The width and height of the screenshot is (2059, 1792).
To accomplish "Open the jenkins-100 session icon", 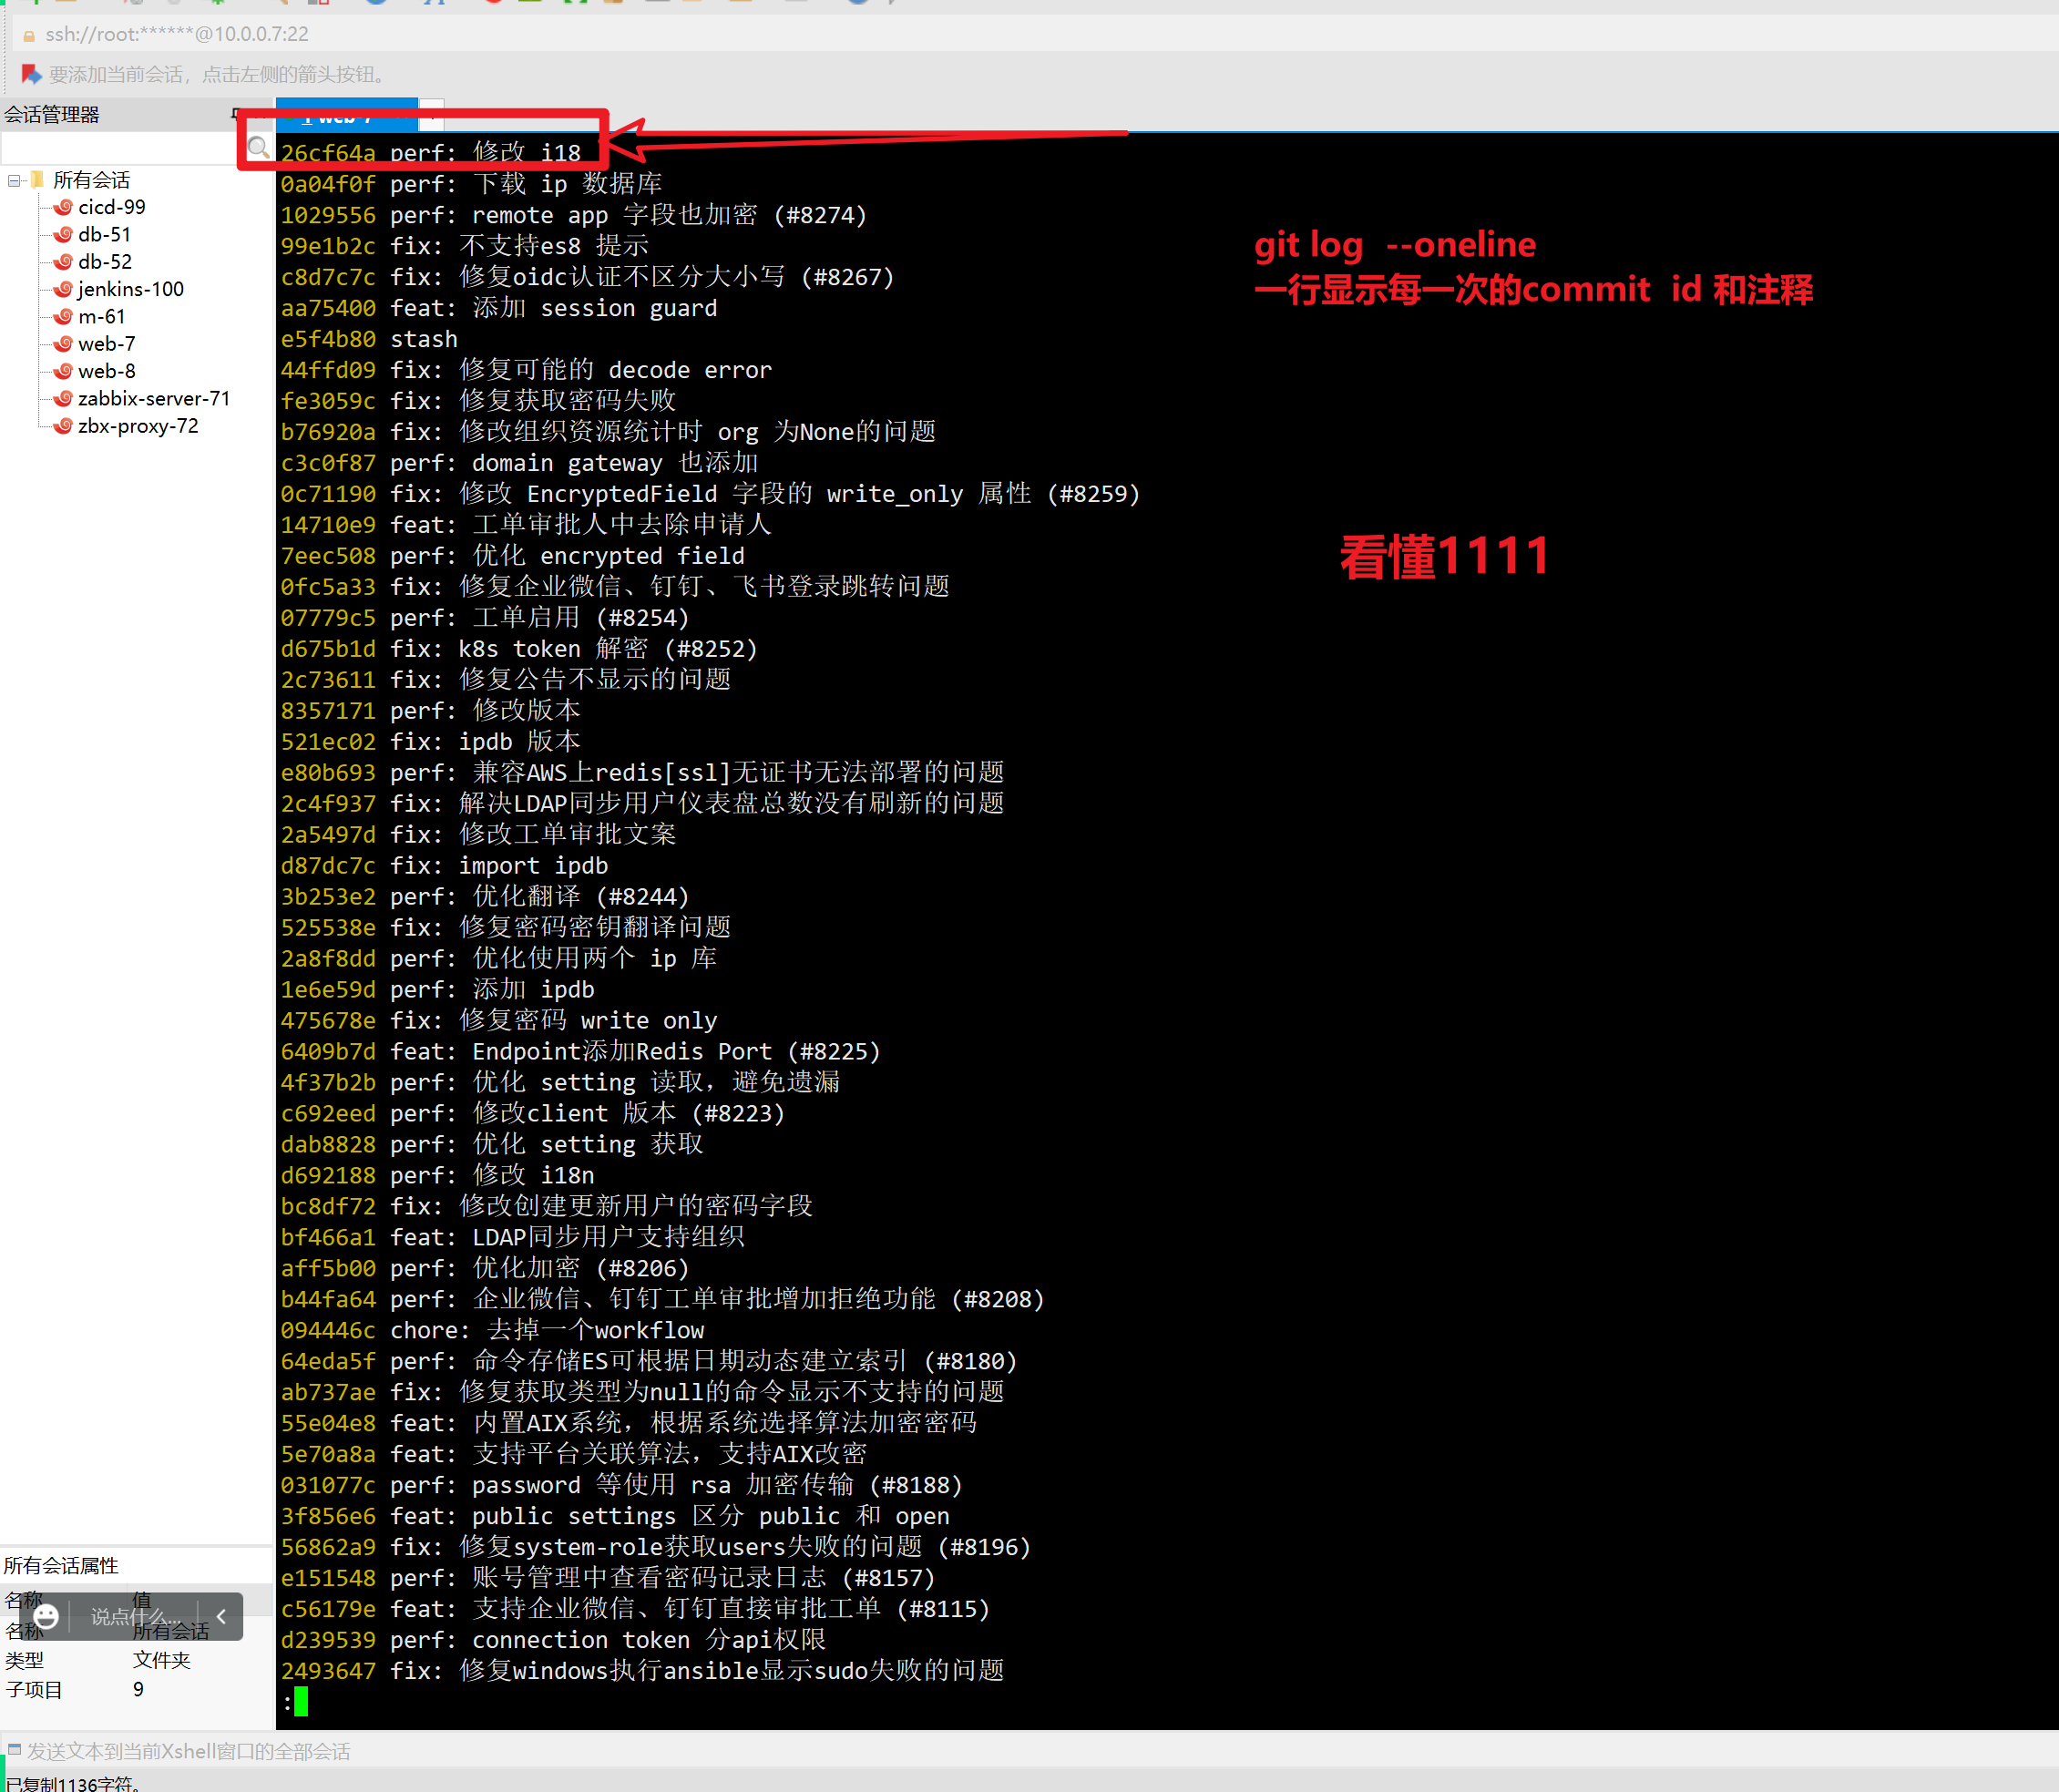I will (63, 289).
